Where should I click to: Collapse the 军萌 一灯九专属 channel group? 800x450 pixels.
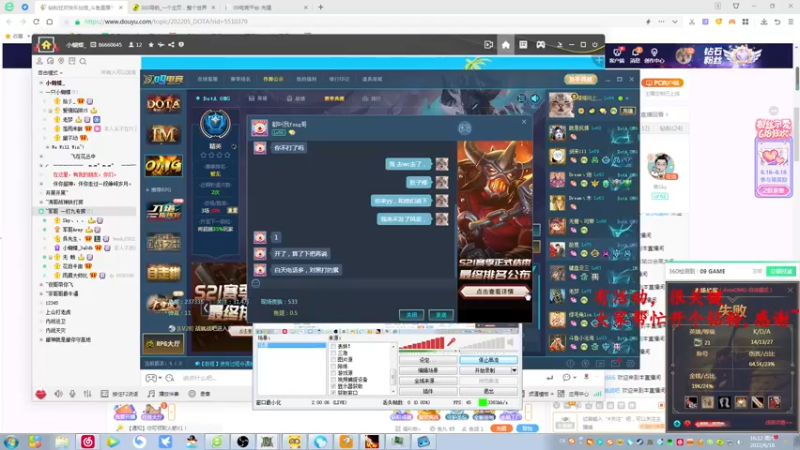click(41, 211)
